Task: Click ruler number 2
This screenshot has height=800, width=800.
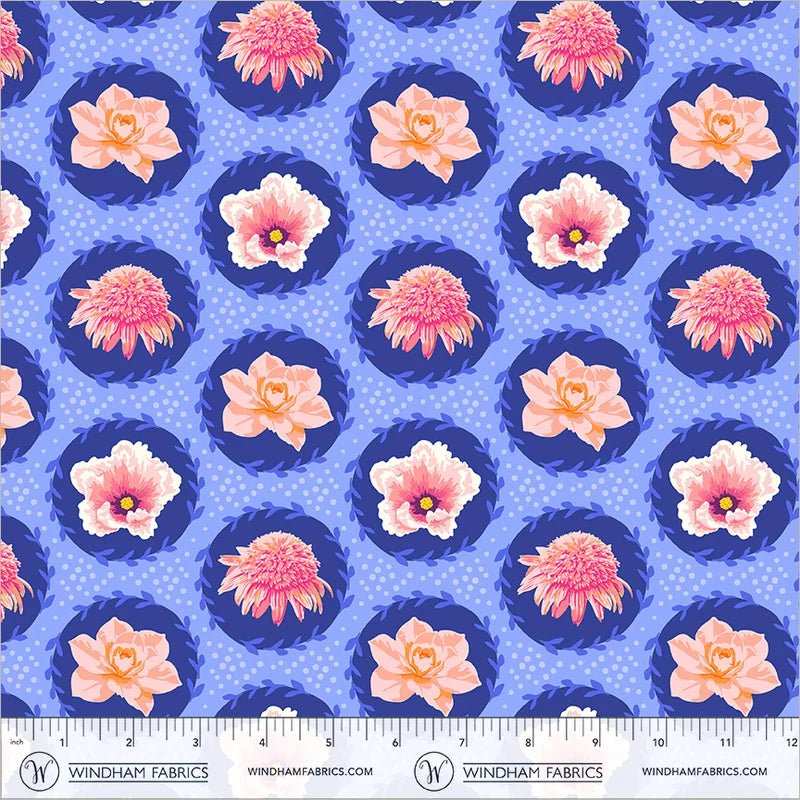Action: [x=129, y=742]
